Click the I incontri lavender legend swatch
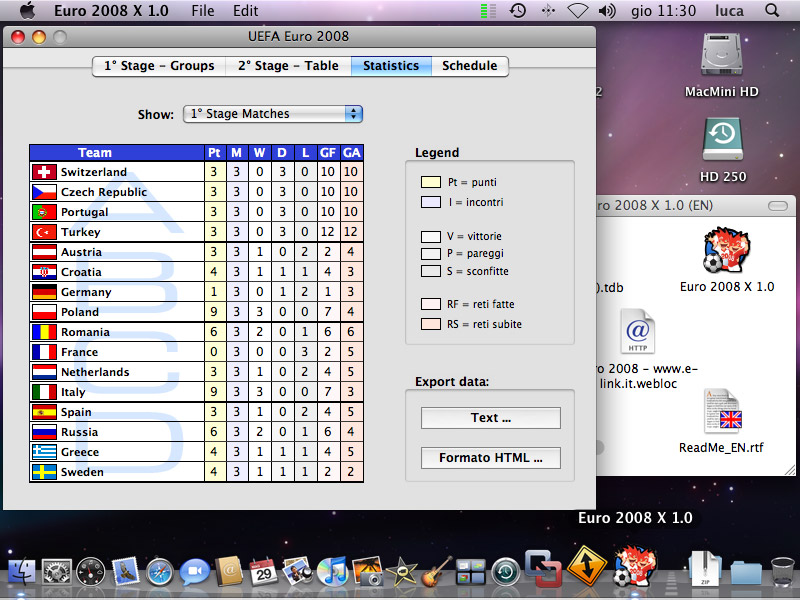The width and height of the screenshot is (800, 600). click(431, 202)
